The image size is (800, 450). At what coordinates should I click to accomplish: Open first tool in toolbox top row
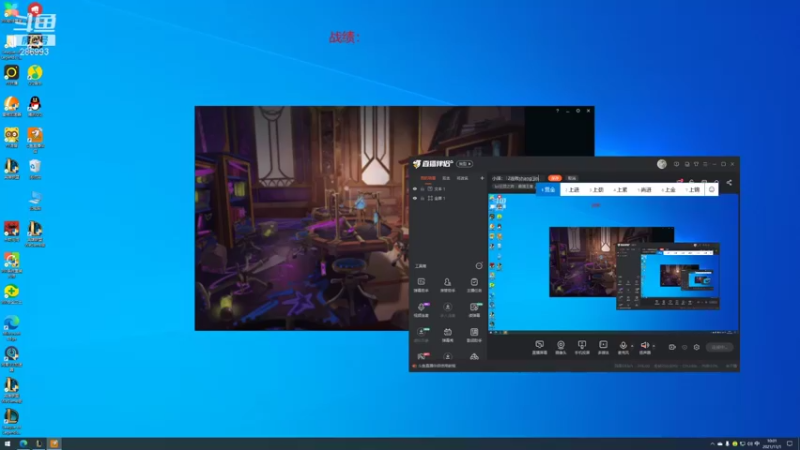click(421, 285)
